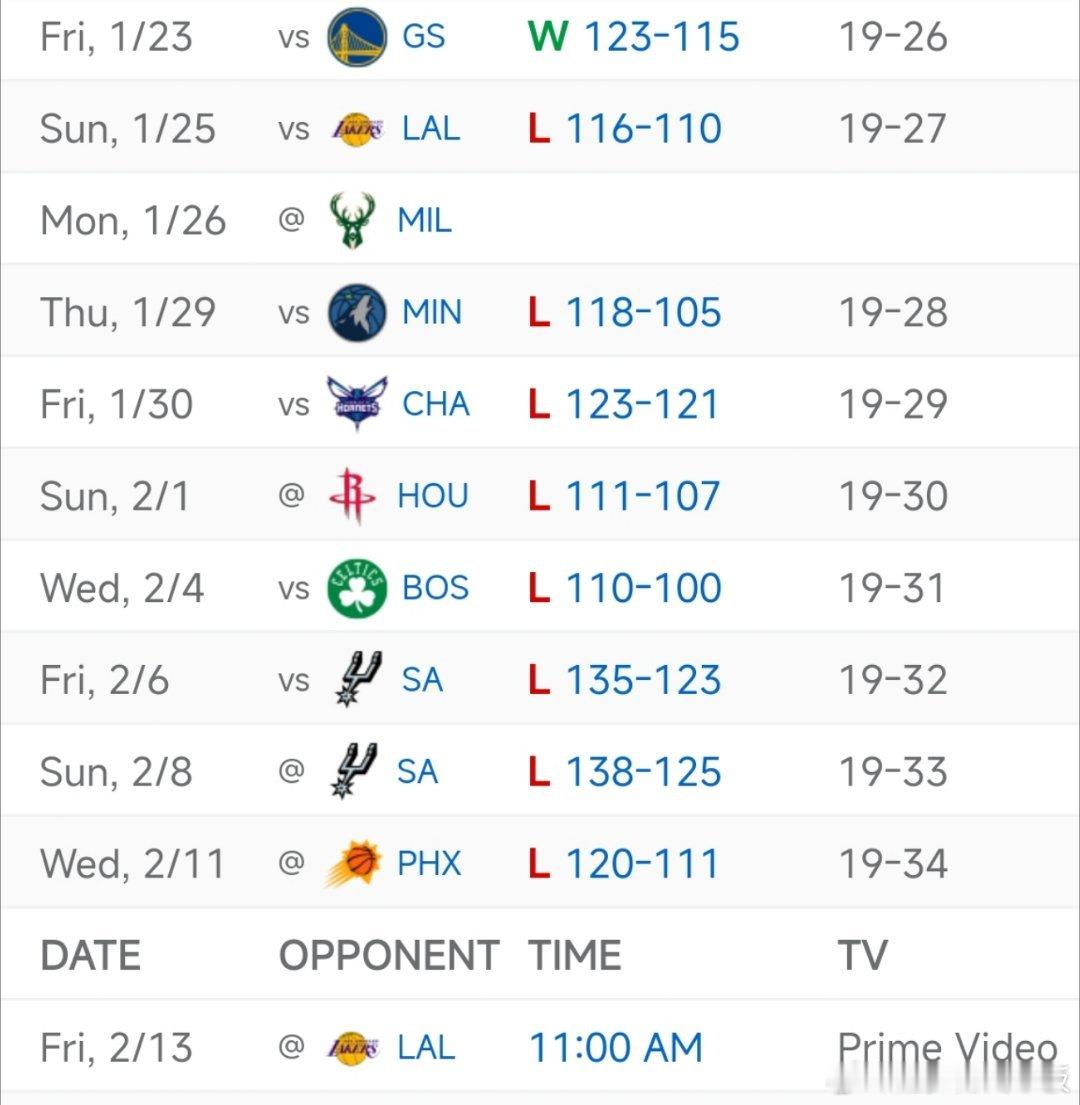Click the 11:00 AM game time link

[x=616, y=1048]
